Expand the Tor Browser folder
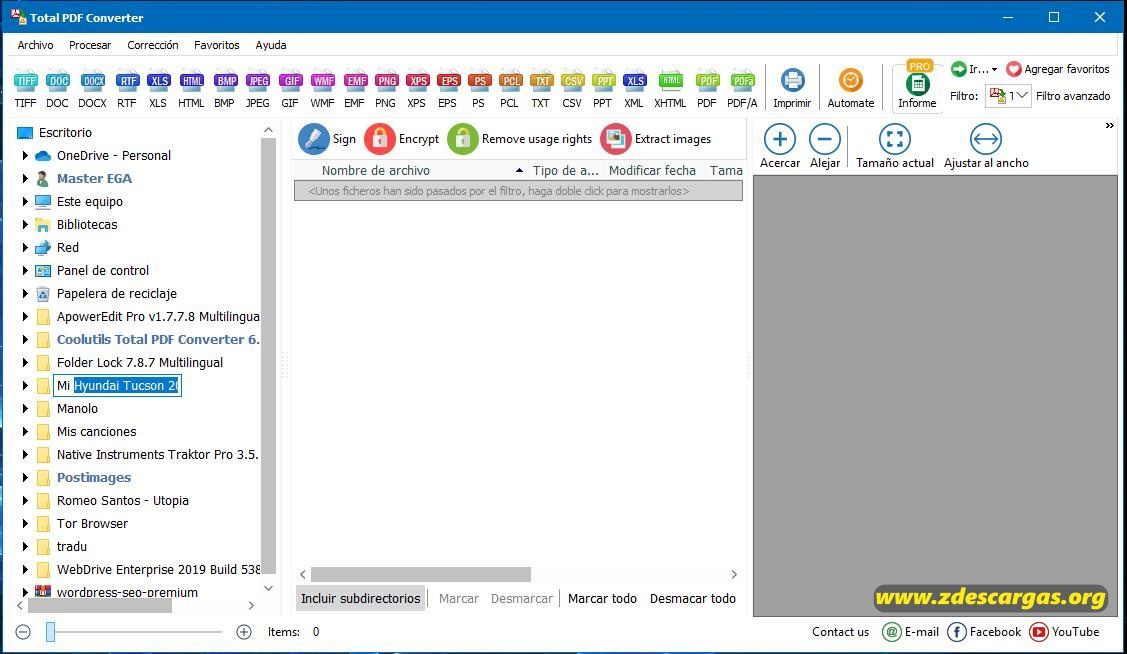This screenshot has height=654, width=1127. pyautogui.click(x=25, y=523)
